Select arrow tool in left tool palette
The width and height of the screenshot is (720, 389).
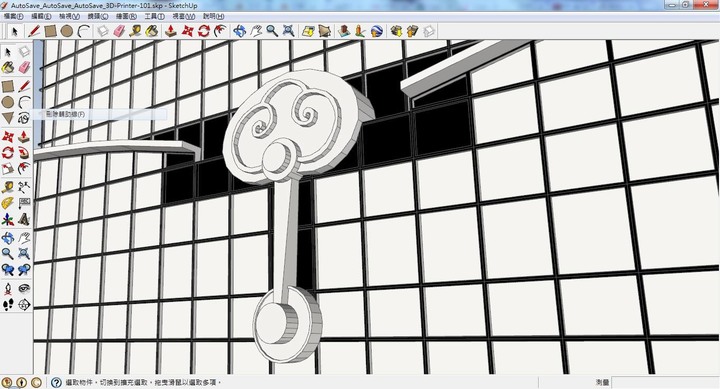(x=8, y=52)
